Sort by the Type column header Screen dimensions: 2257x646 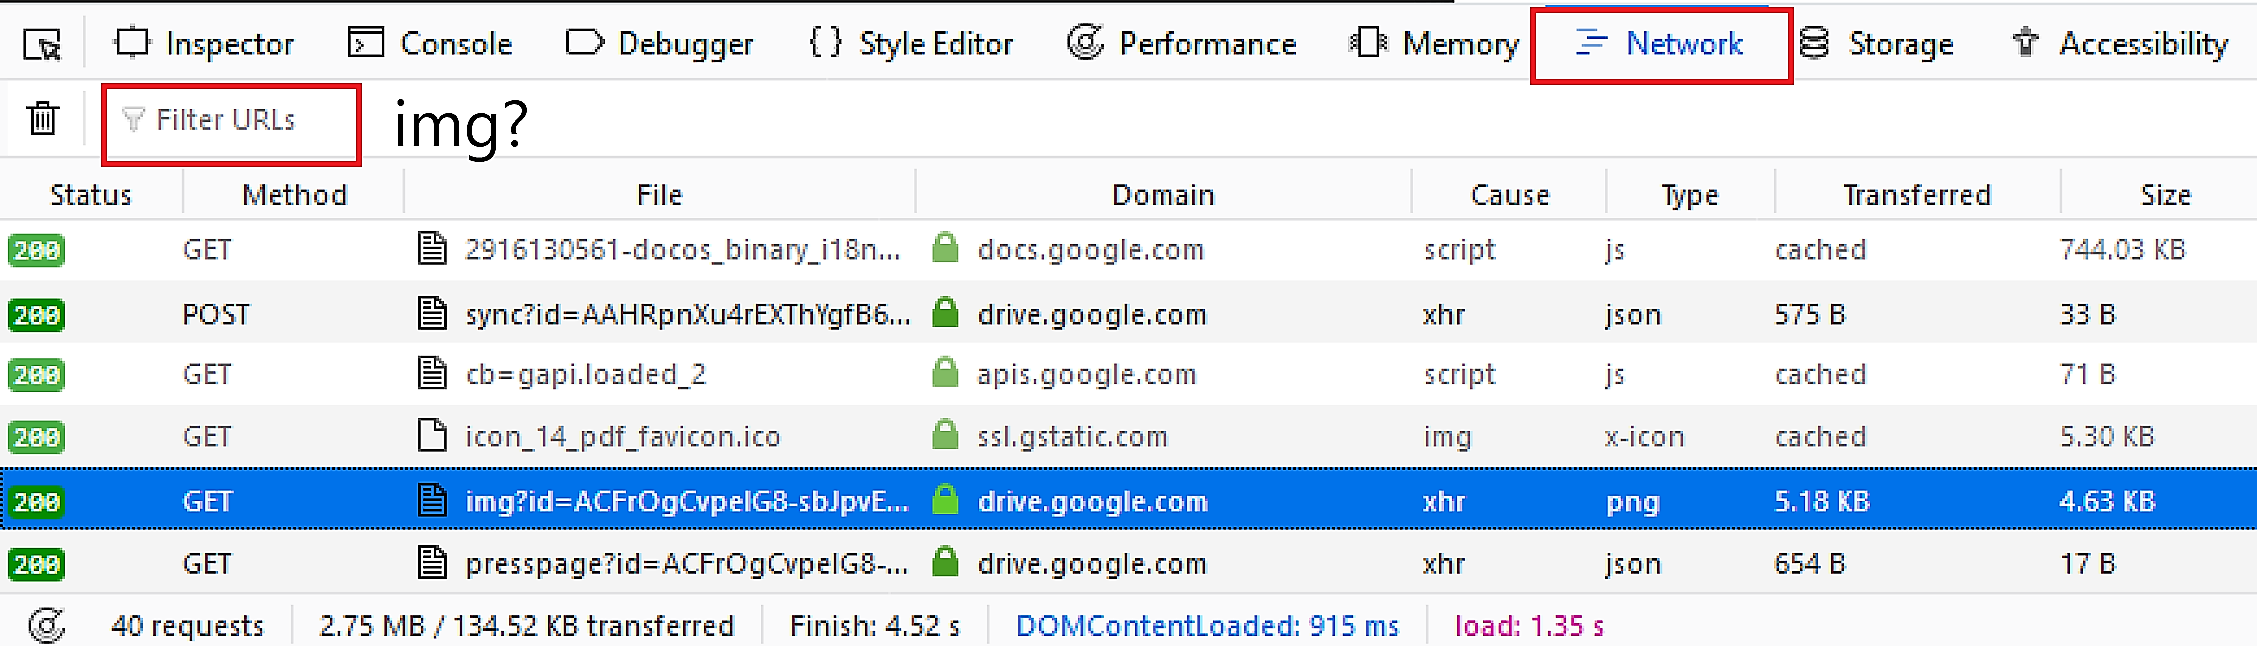[1690, 194]
